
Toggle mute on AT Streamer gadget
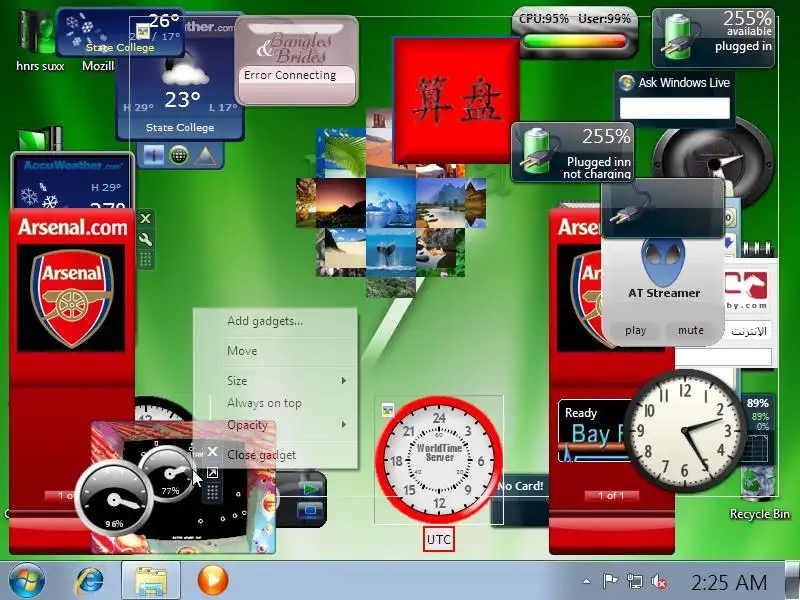click(x=690, y=331)
